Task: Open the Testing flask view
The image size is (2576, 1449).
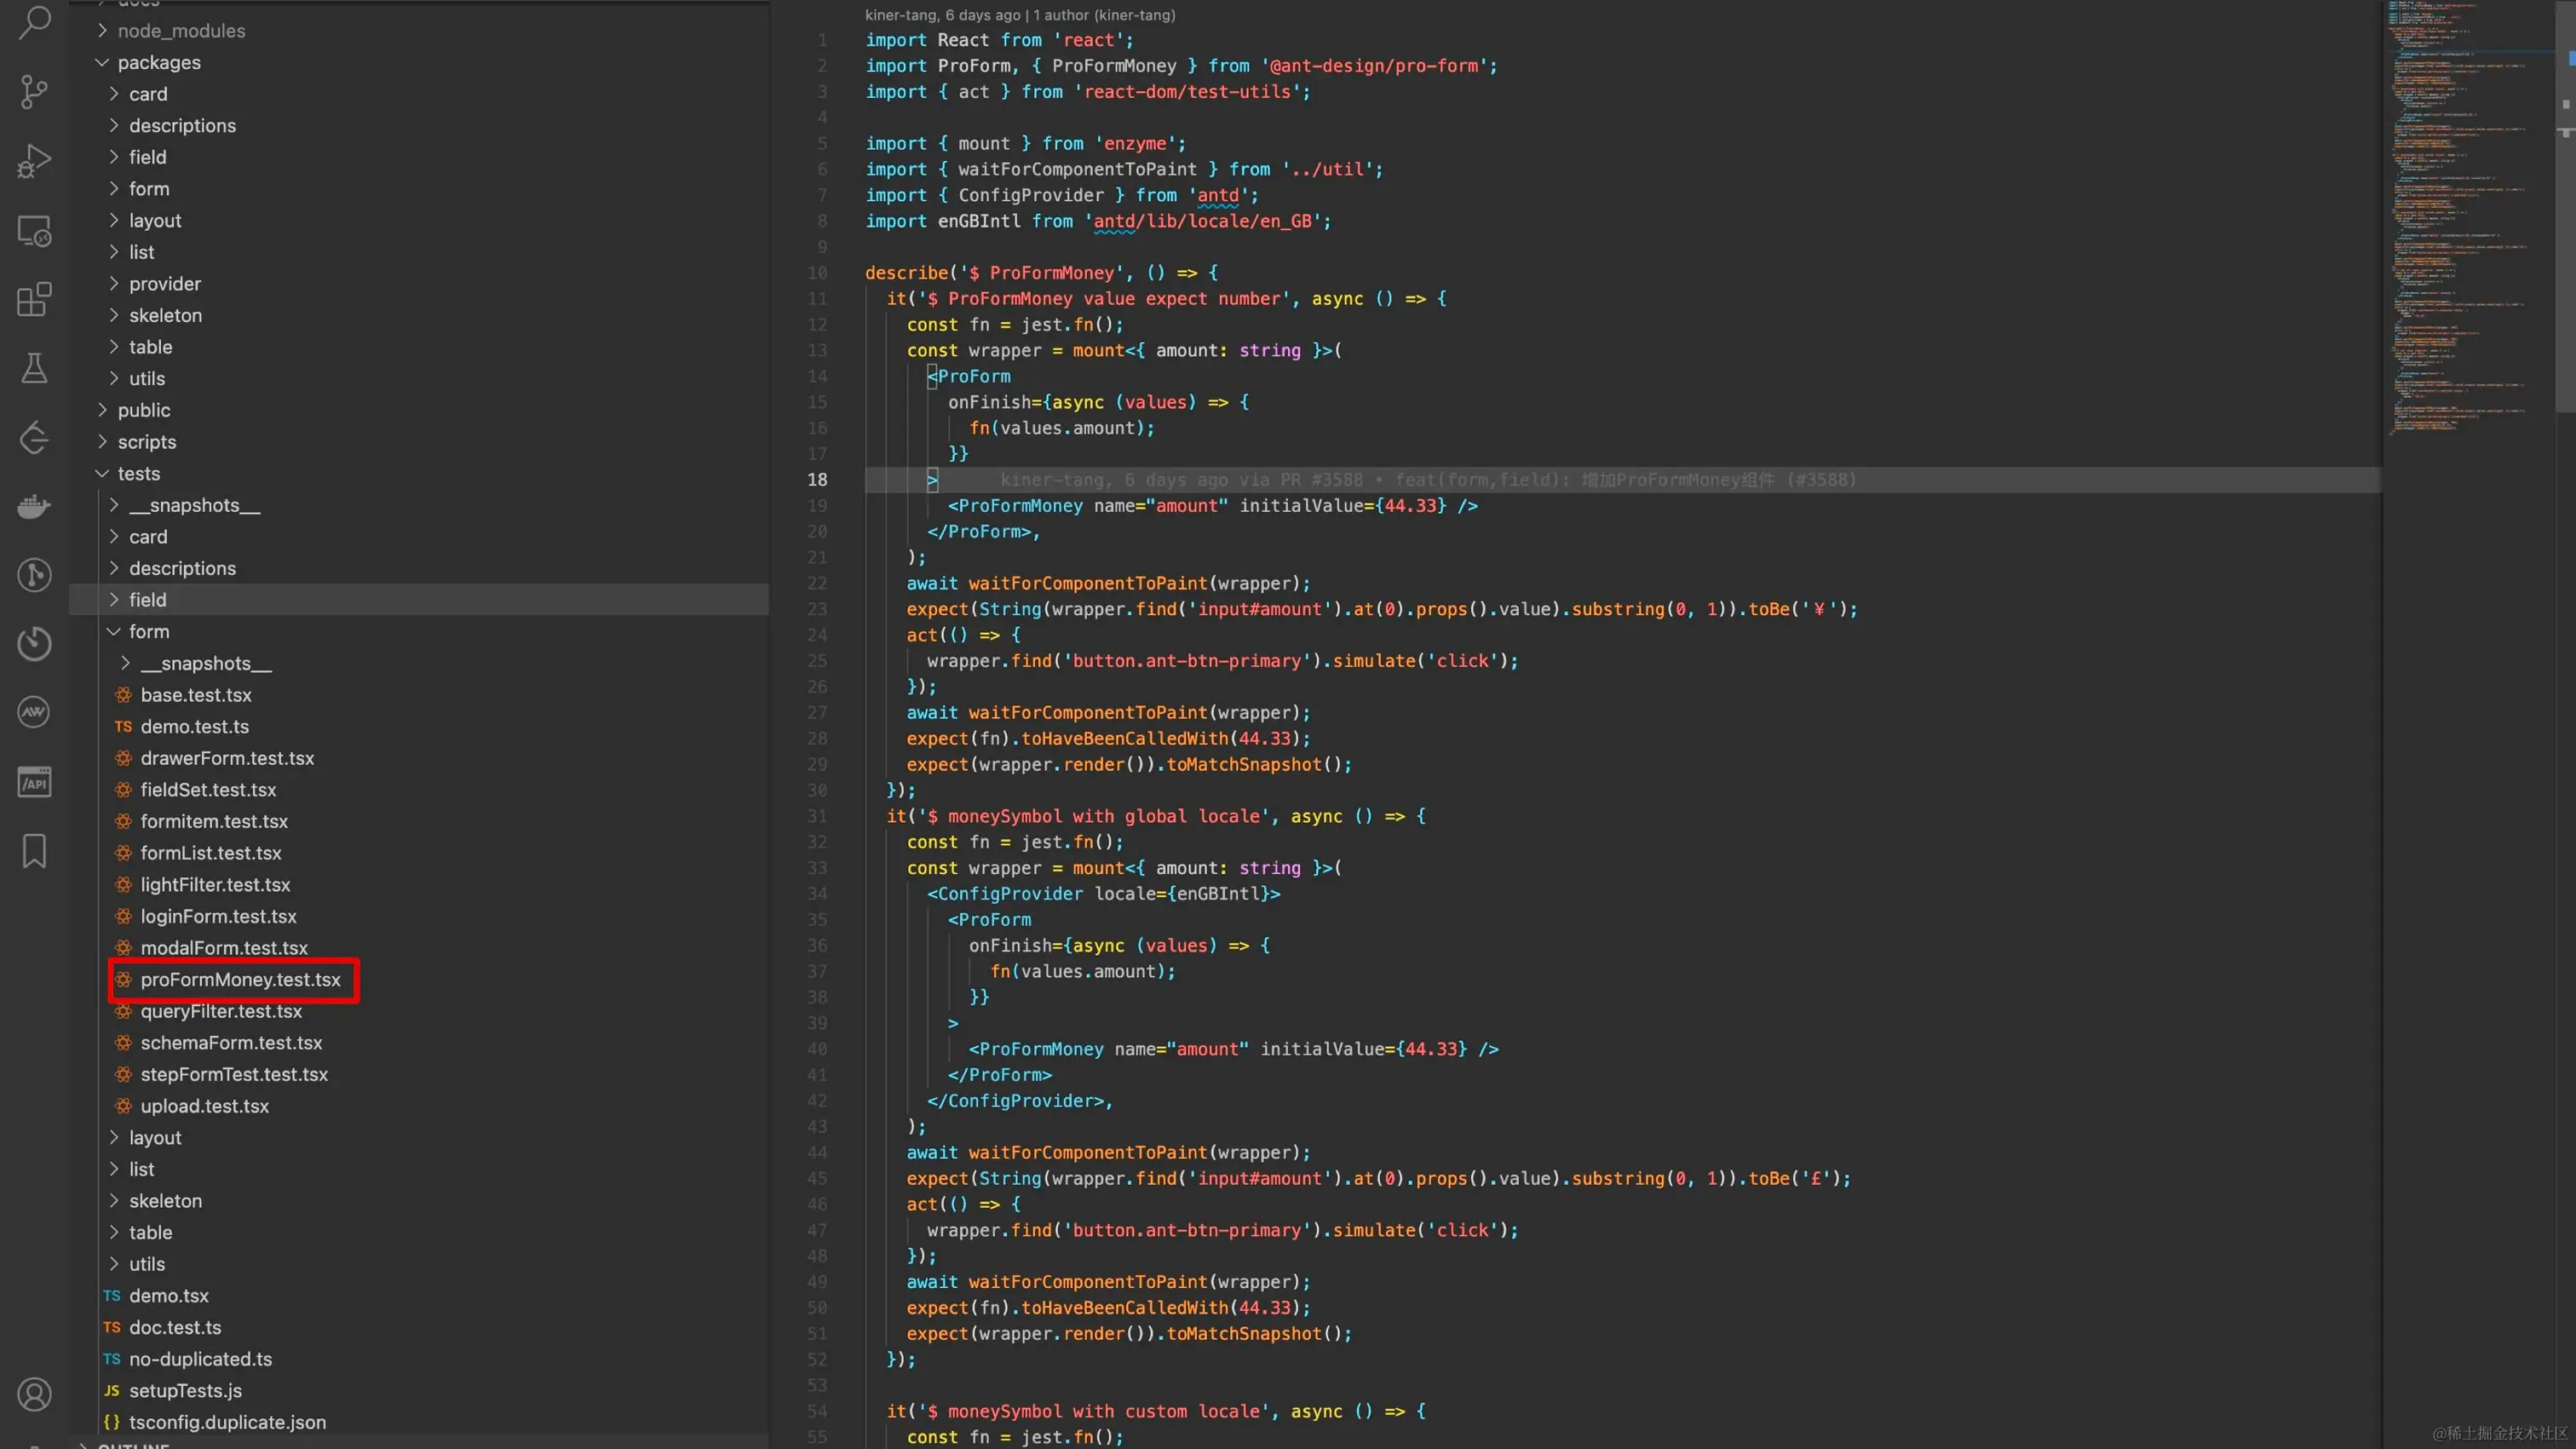Action: 34,368
